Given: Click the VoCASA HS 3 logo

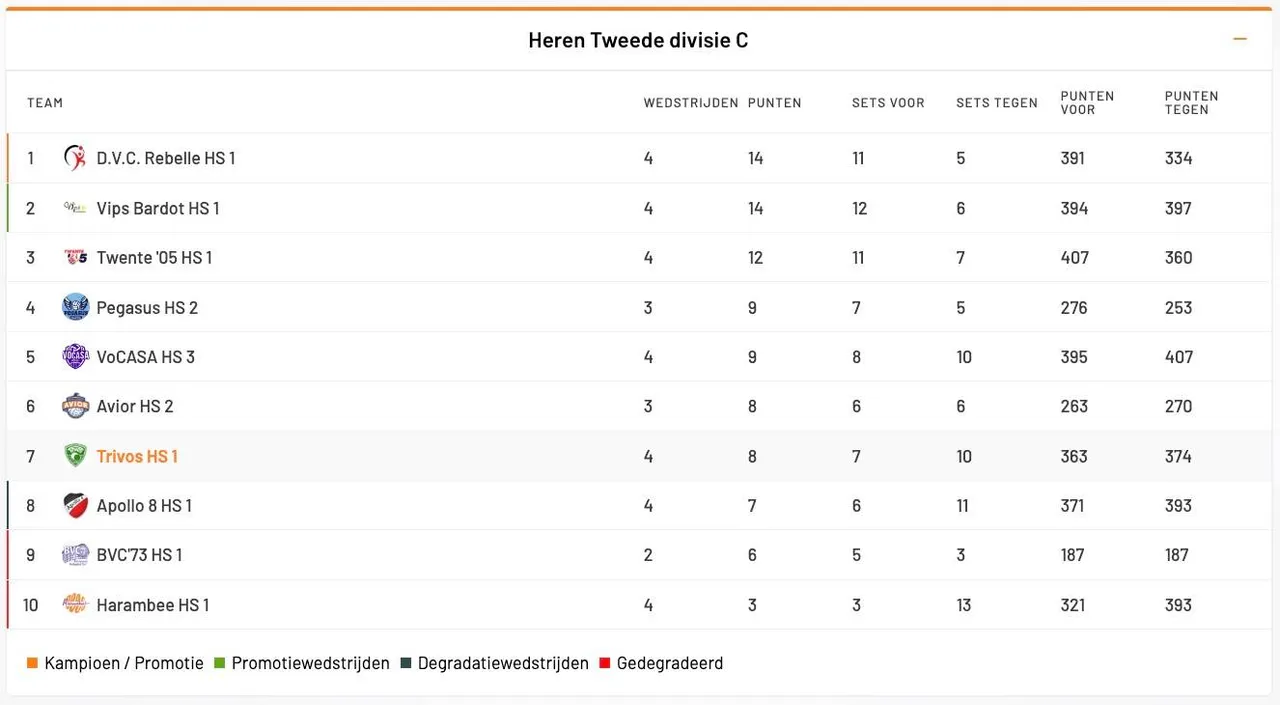Looking at the screenshot, I should (75, 357).
